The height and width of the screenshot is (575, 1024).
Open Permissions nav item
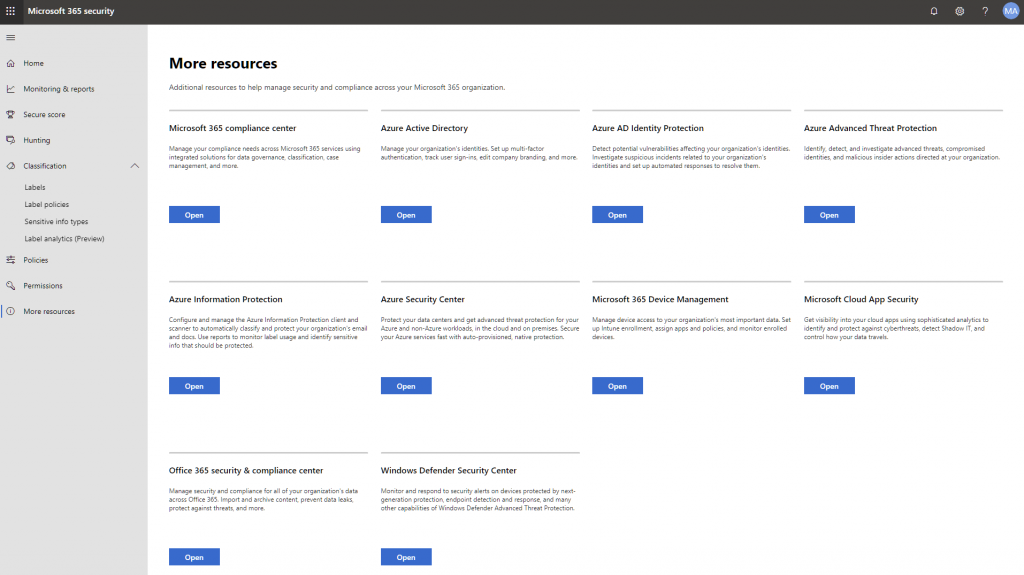coord(43,286)
